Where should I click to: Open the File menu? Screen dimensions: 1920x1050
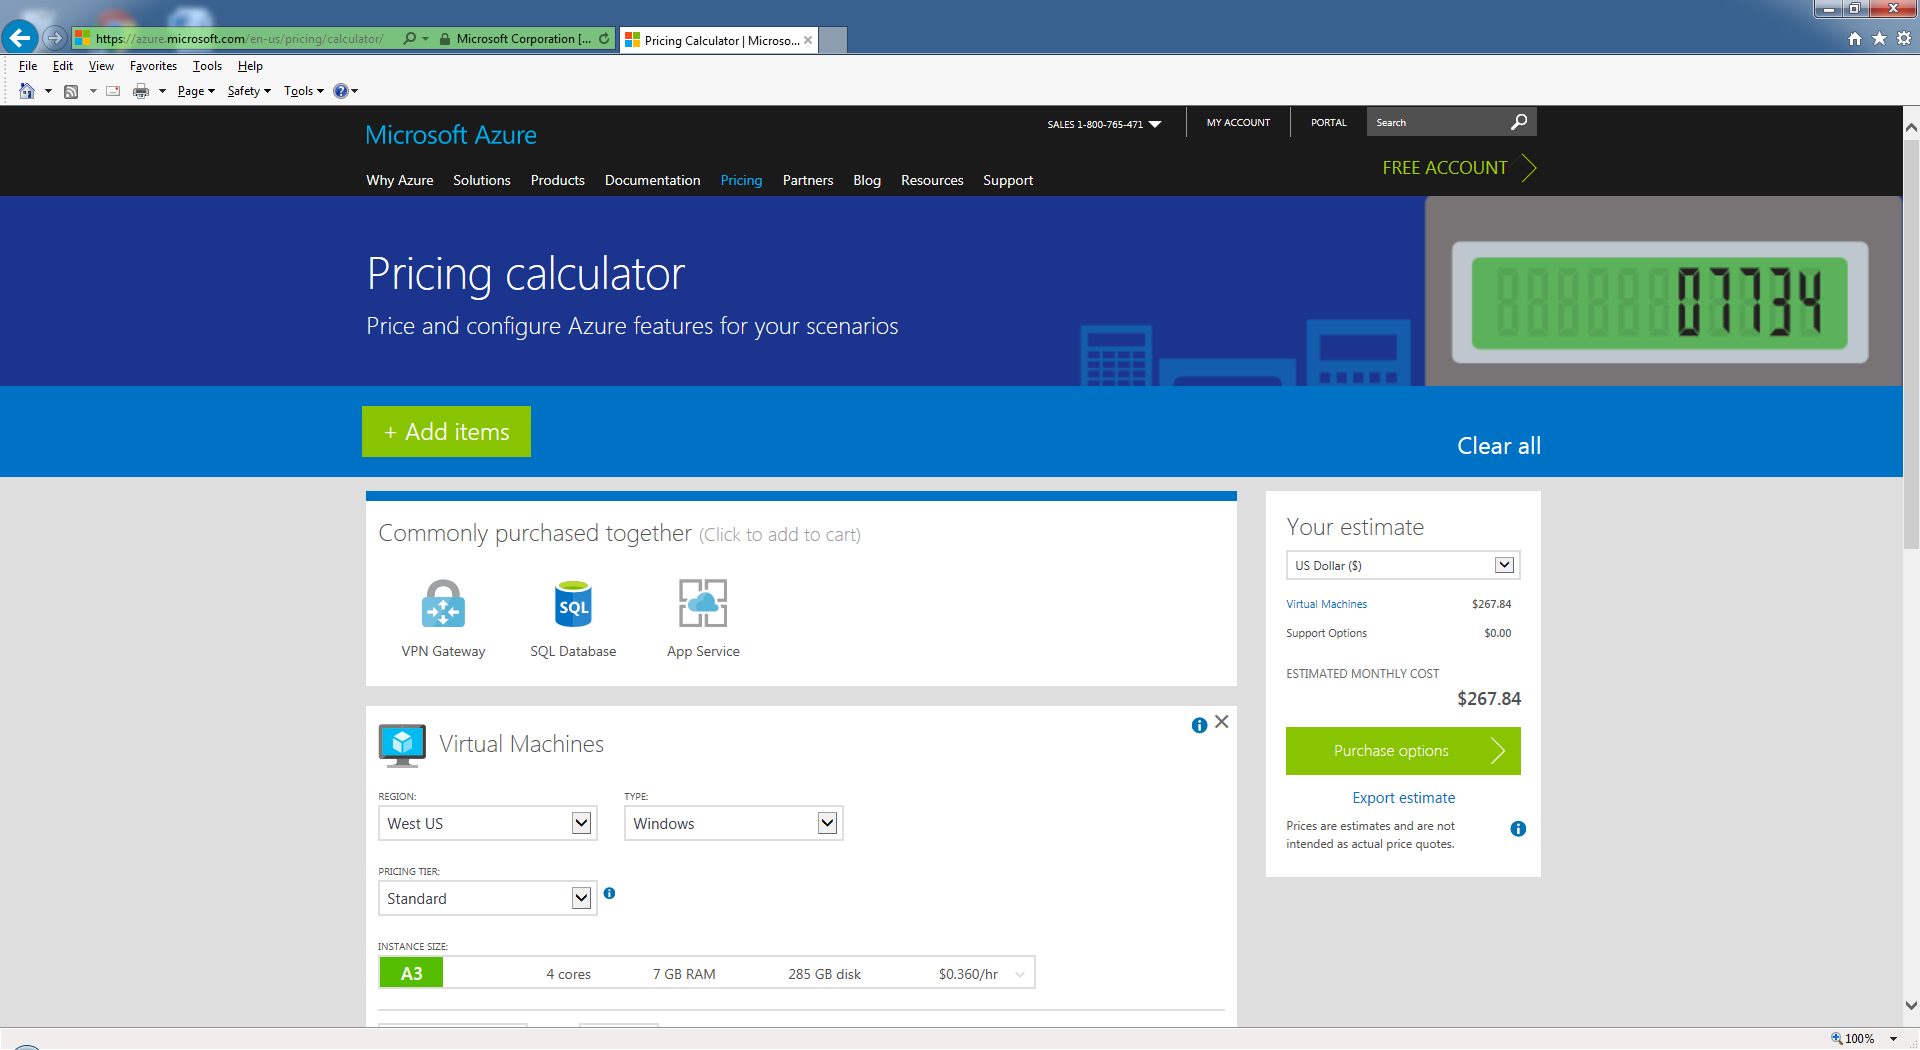click(x=28, y=66)
